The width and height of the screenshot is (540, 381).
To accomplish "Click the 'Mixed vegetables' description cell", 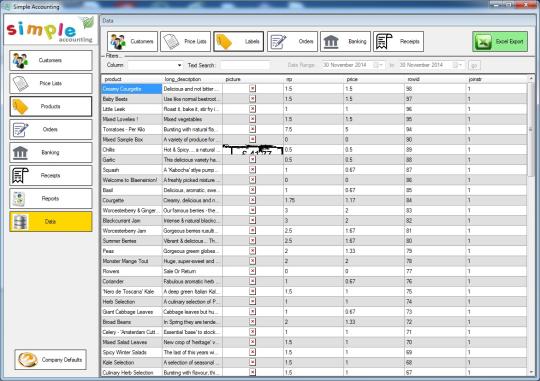I will [192, 119].
